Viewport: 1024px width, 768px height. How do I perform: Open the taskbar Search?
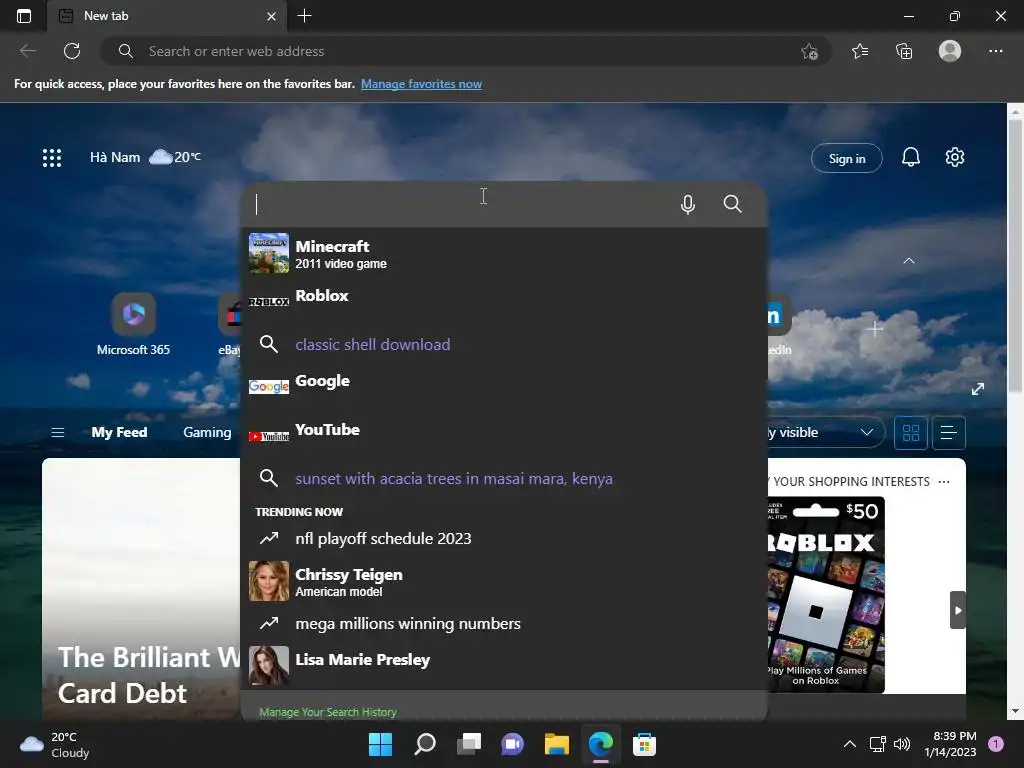click(x=424, y=744)
